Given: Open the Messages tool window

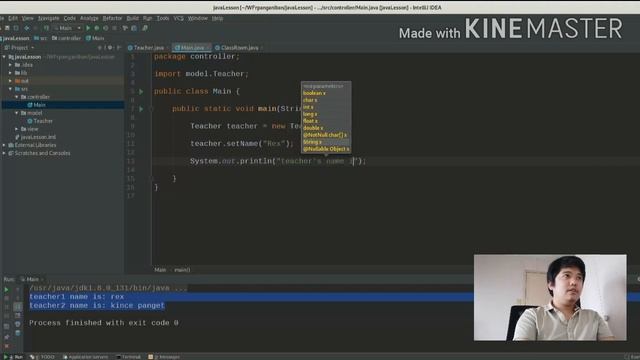Looking at the screenshot, I should pos(164,357).
